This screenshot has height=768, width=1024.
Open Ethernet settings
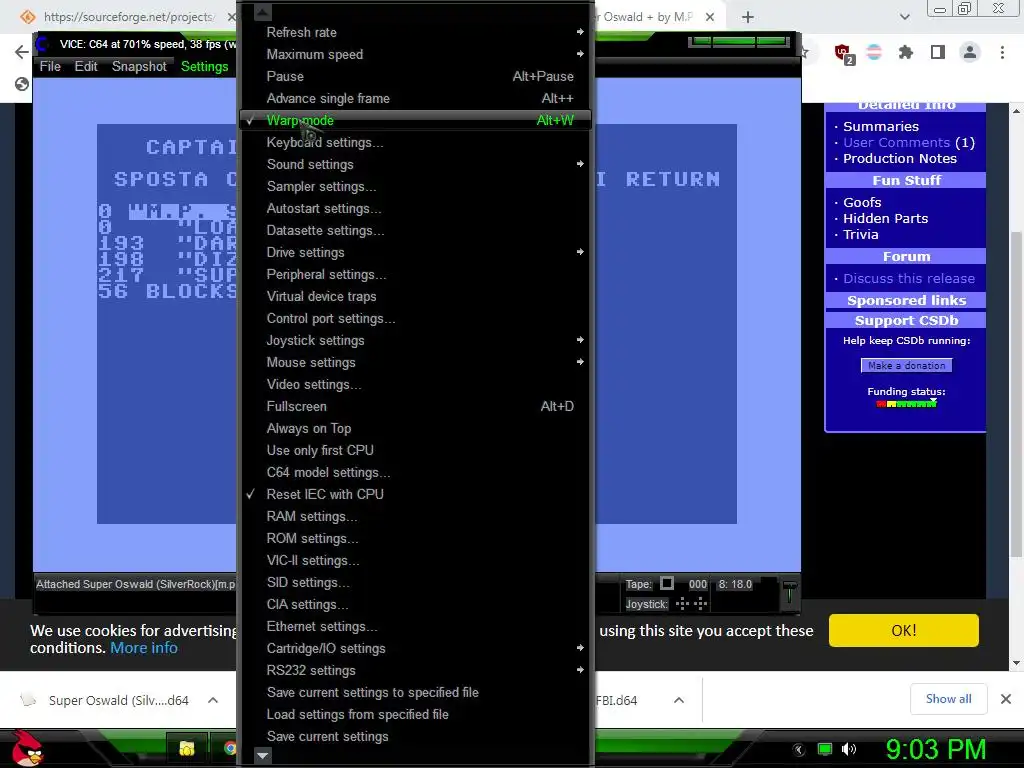415,626
